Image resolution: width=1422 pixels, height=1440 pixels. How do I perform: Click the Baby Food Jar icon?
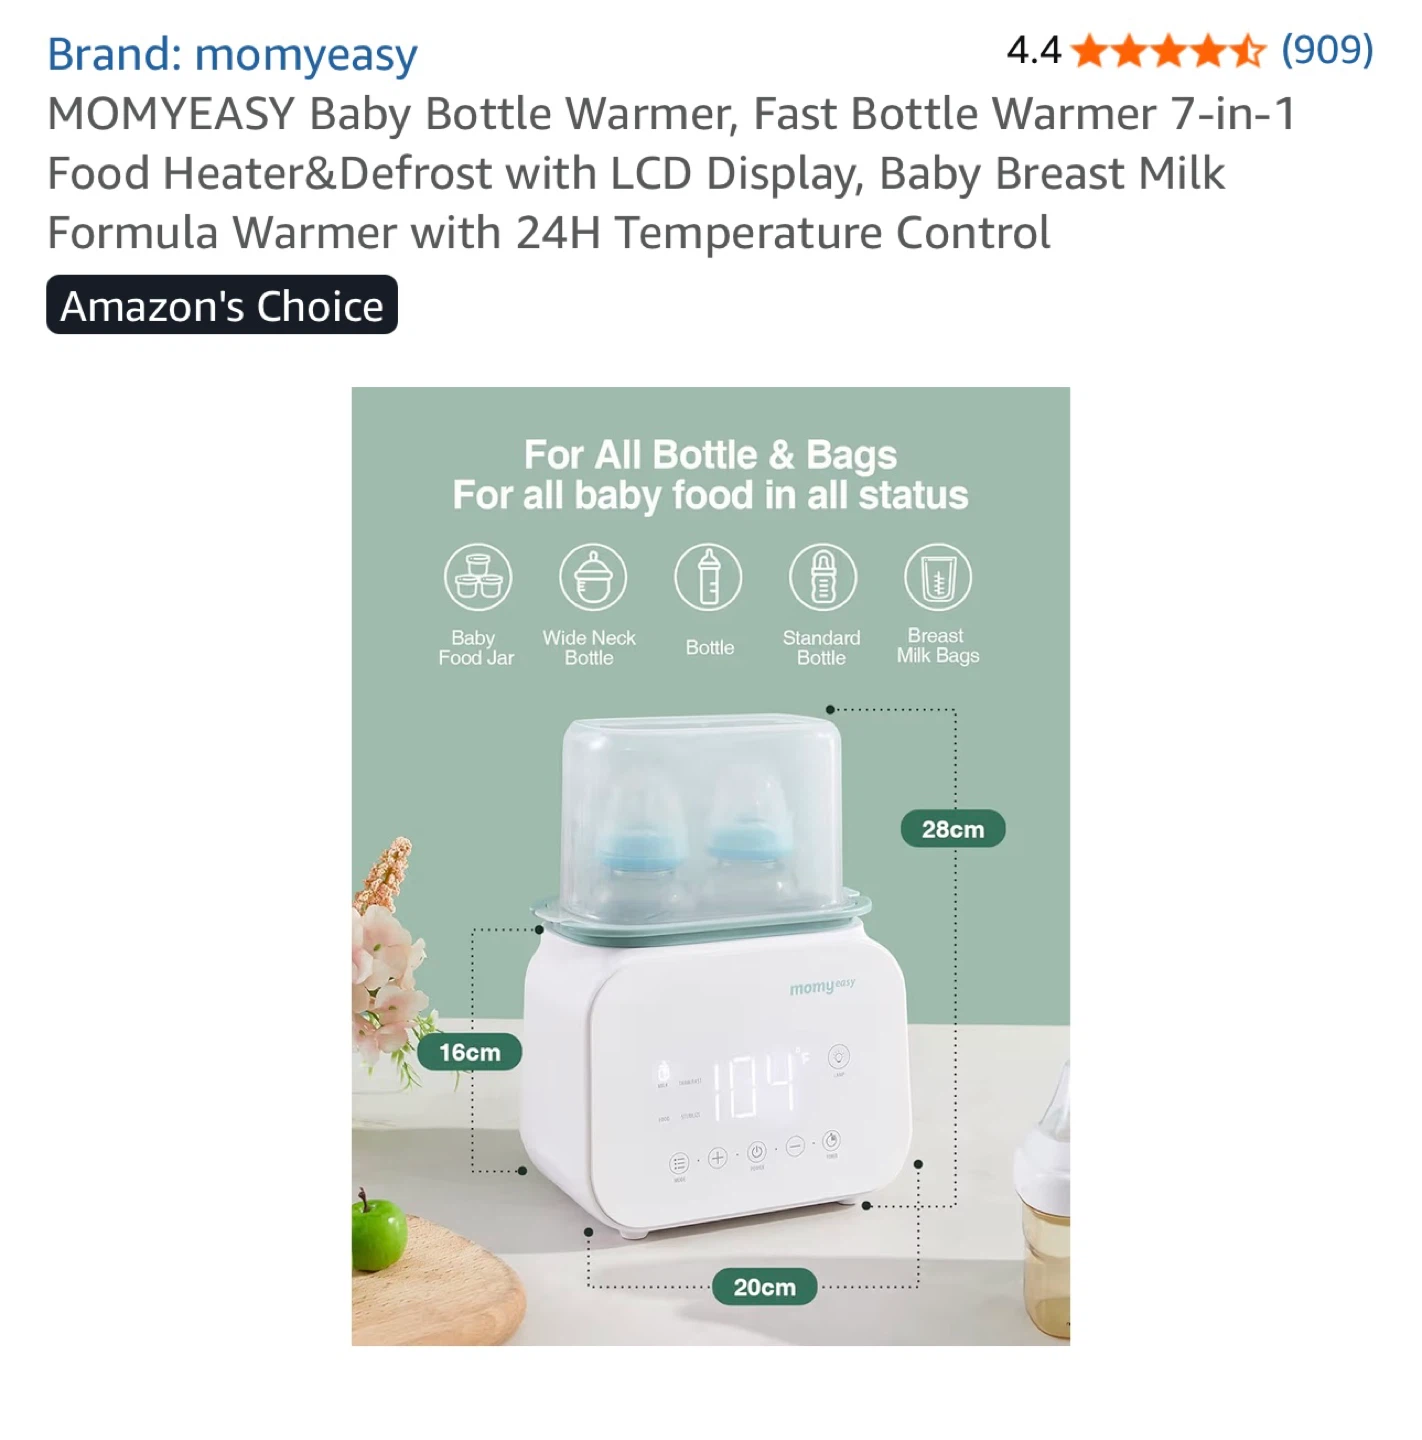click(478, 577)
